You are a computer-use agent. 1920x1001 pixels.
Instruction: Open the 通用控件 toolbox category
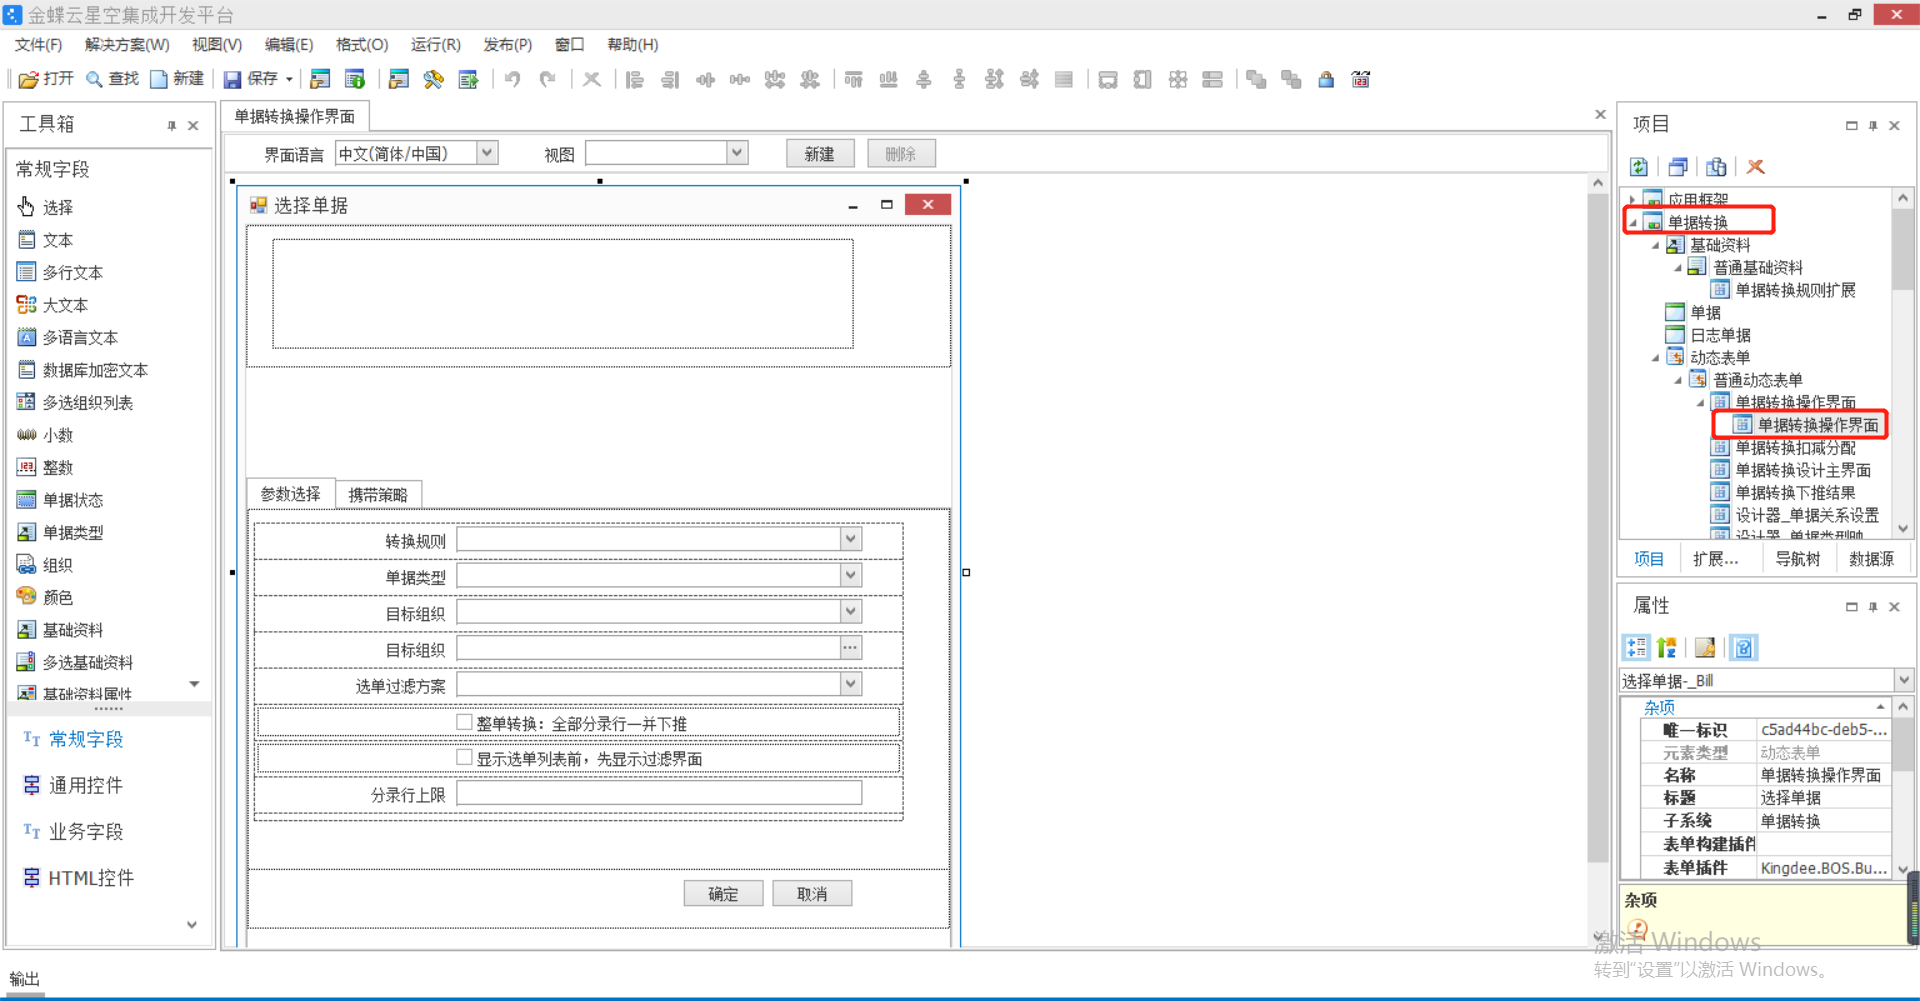click(74, 786)
